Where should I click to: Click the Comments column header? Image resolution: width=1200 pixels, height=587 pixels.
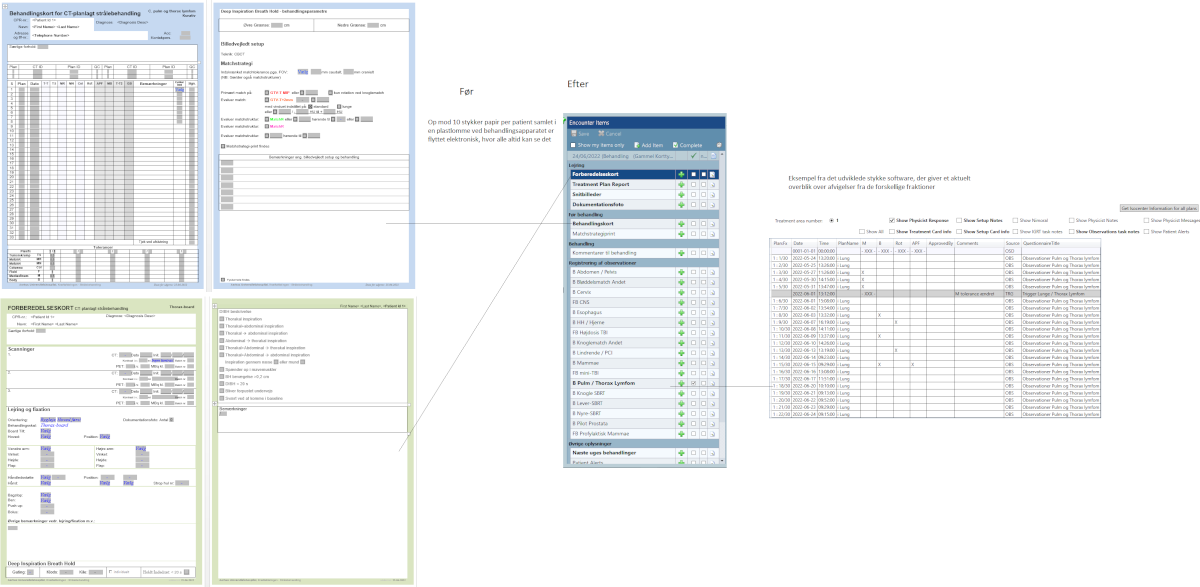[979, 243]
